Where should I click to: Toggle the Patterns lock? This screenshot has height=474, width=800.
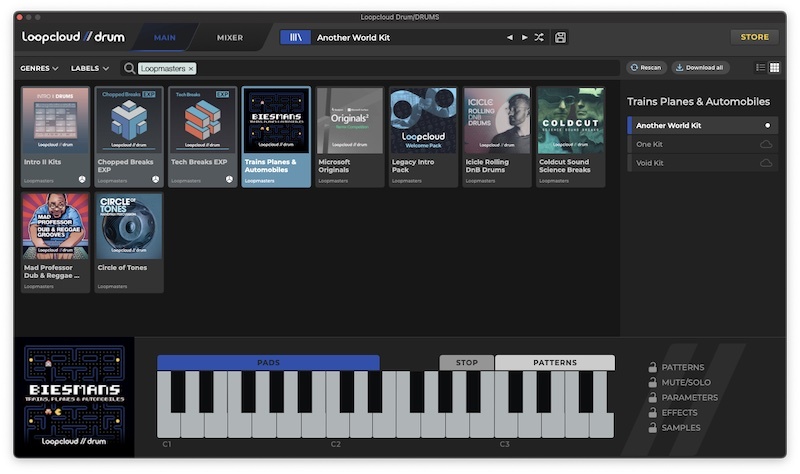click(652, 367)
